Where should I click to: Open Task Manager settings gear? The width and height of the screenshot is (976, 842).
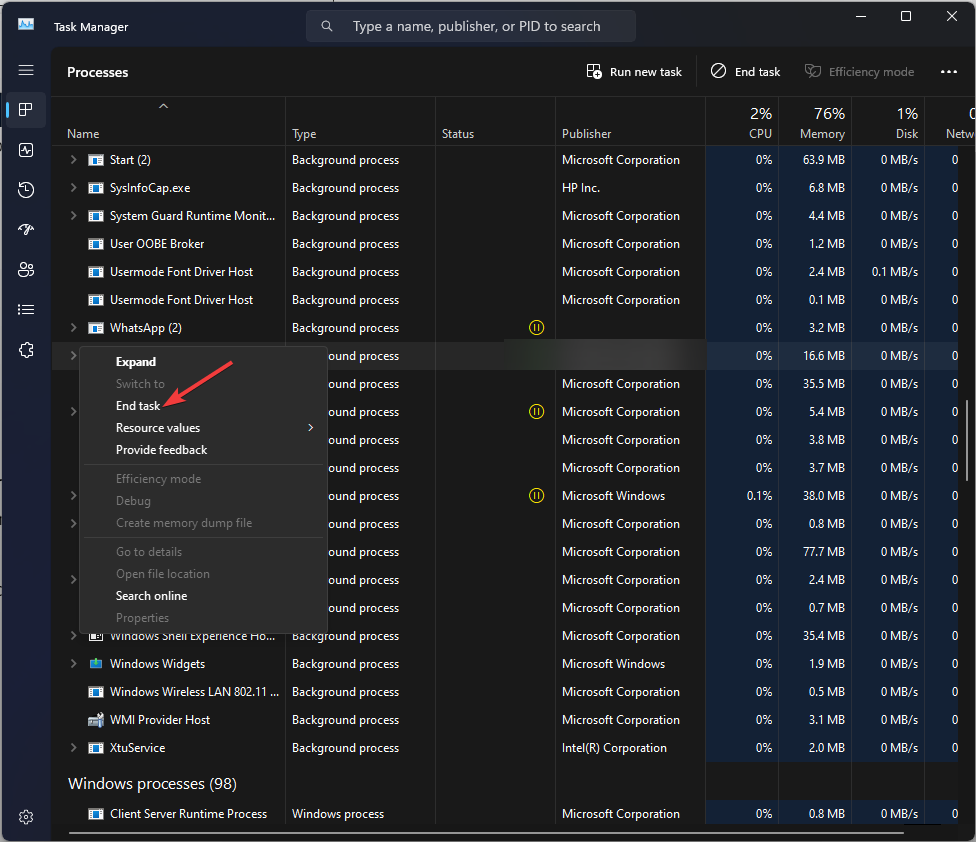pyautogui.click(x=26, y=817)
